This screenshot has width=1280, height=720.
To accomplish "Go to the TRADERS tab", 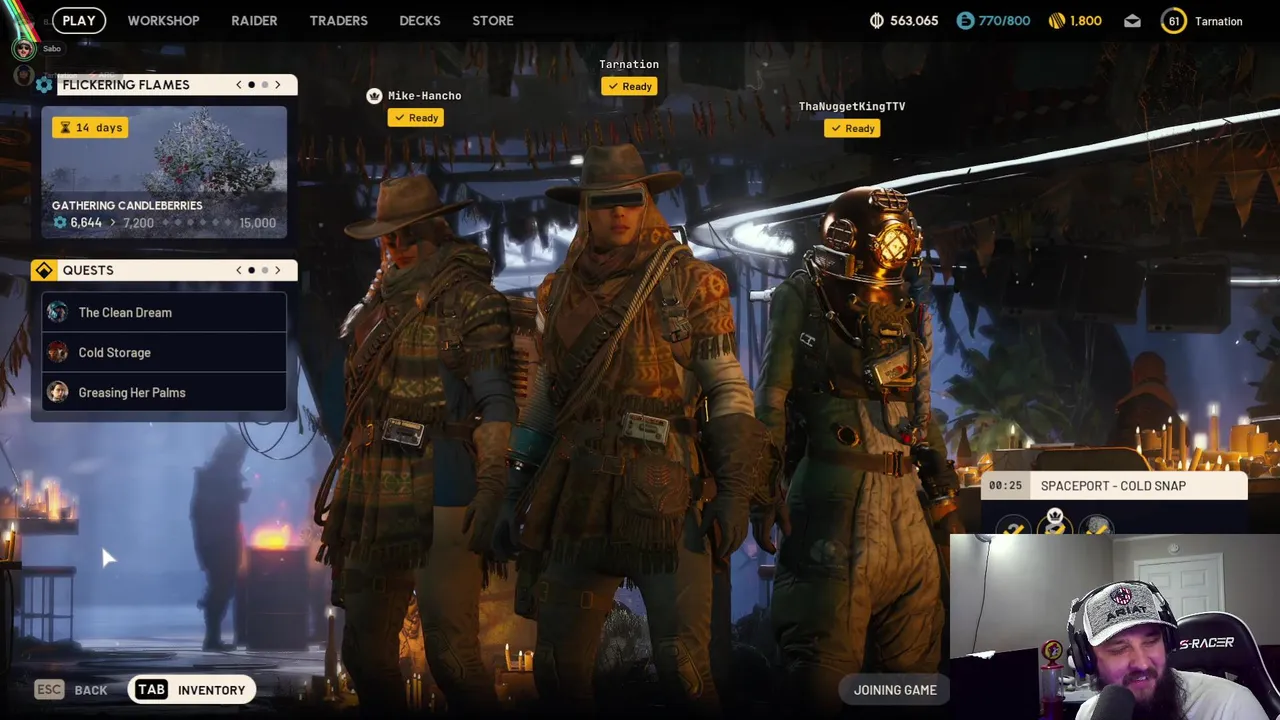I will (338, 20).
